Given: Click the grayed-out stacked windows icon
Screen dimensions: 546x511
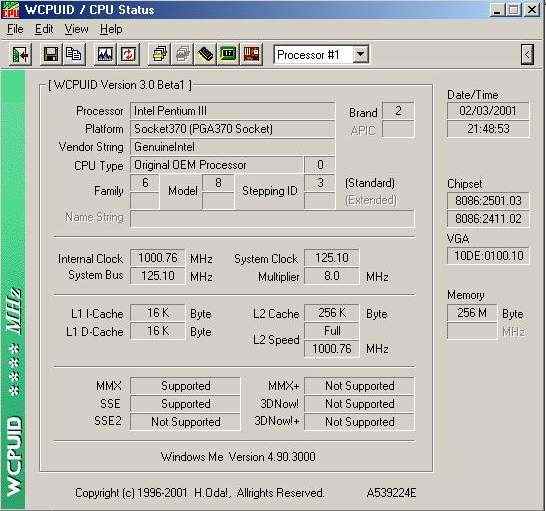Looking at the screenshot, I should [x=182, y=54].
